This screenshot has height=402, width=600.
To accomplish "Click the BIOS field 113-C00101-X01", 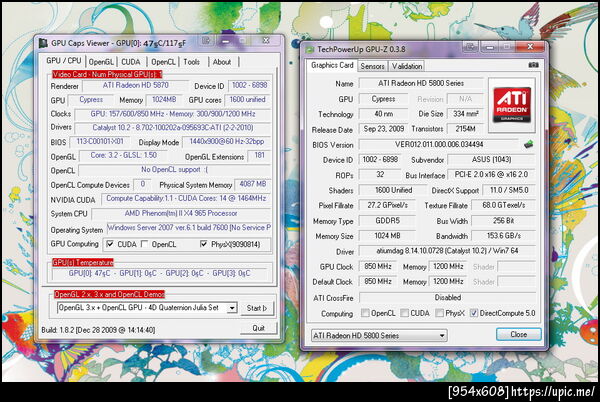I will coord(99,142).
